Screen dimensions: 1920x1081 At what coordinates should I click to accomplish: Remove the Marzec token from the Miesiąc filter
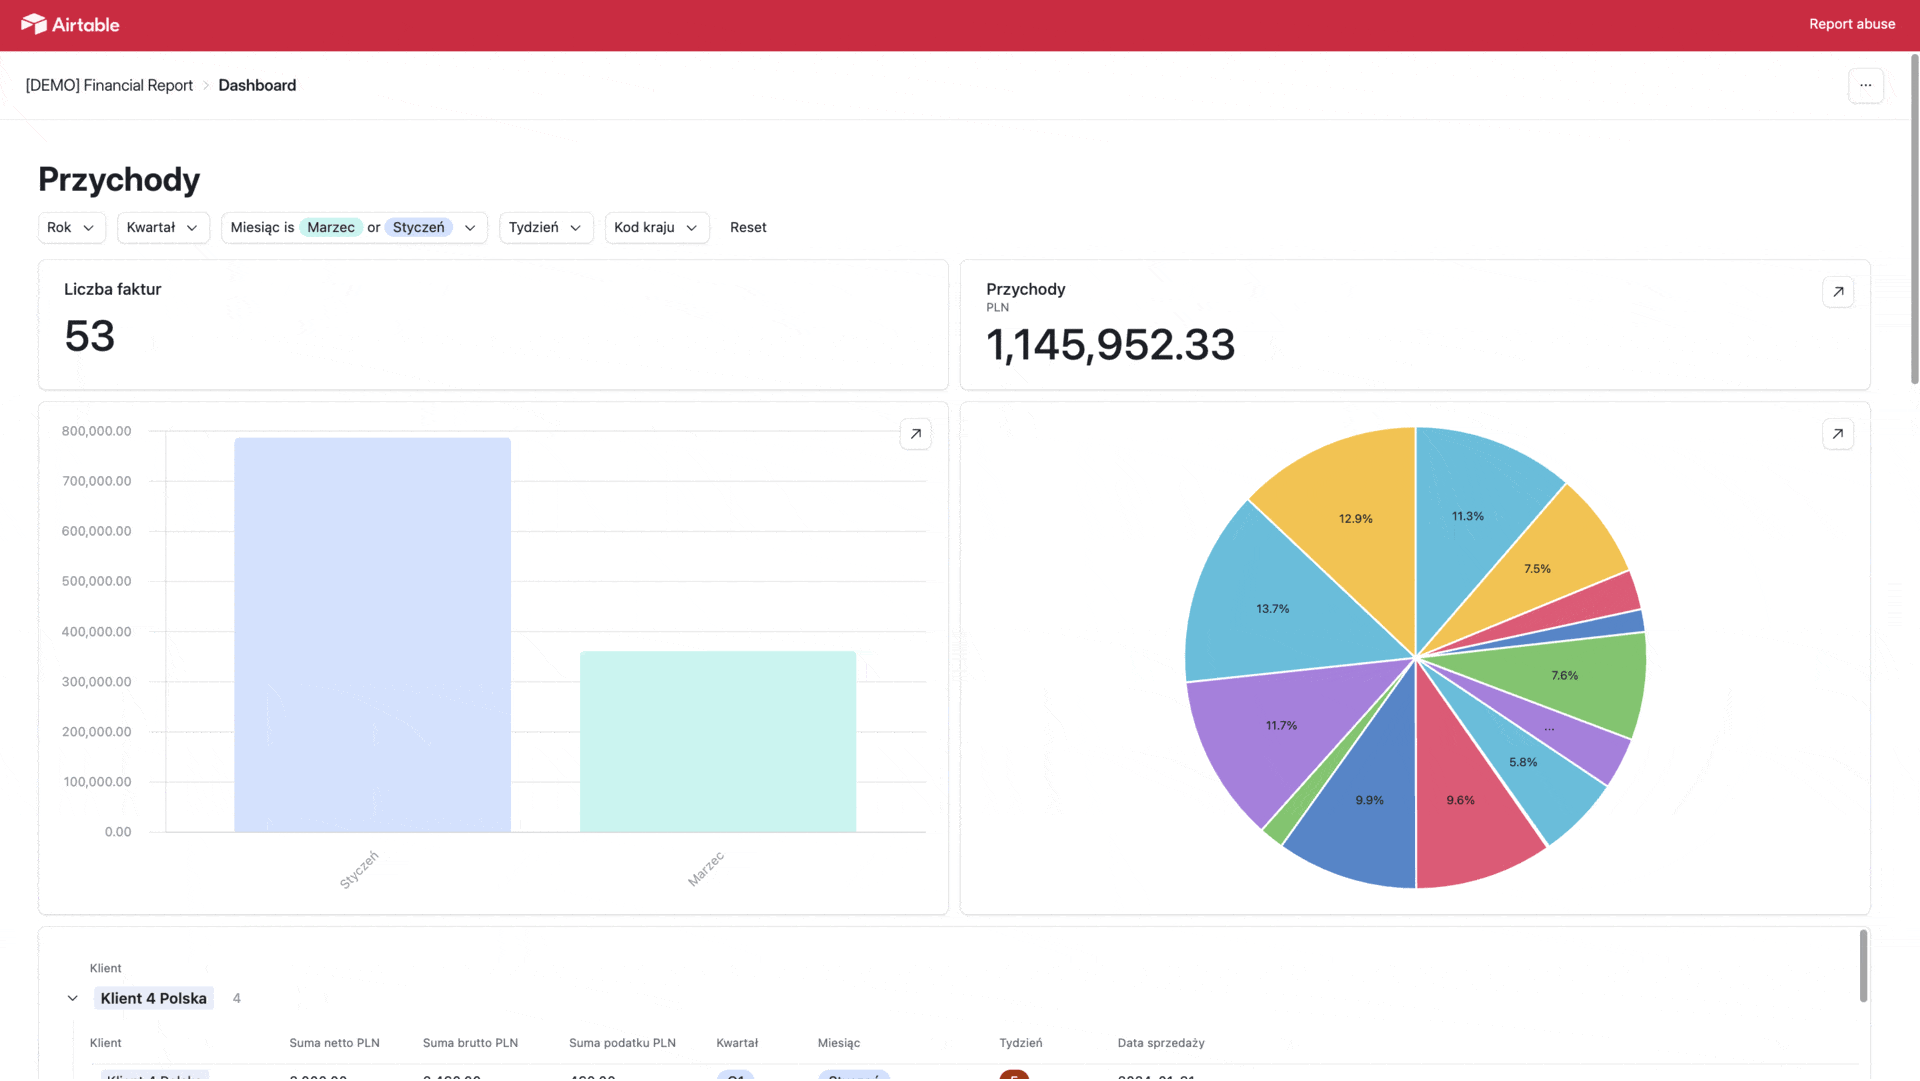click(330, 227)
